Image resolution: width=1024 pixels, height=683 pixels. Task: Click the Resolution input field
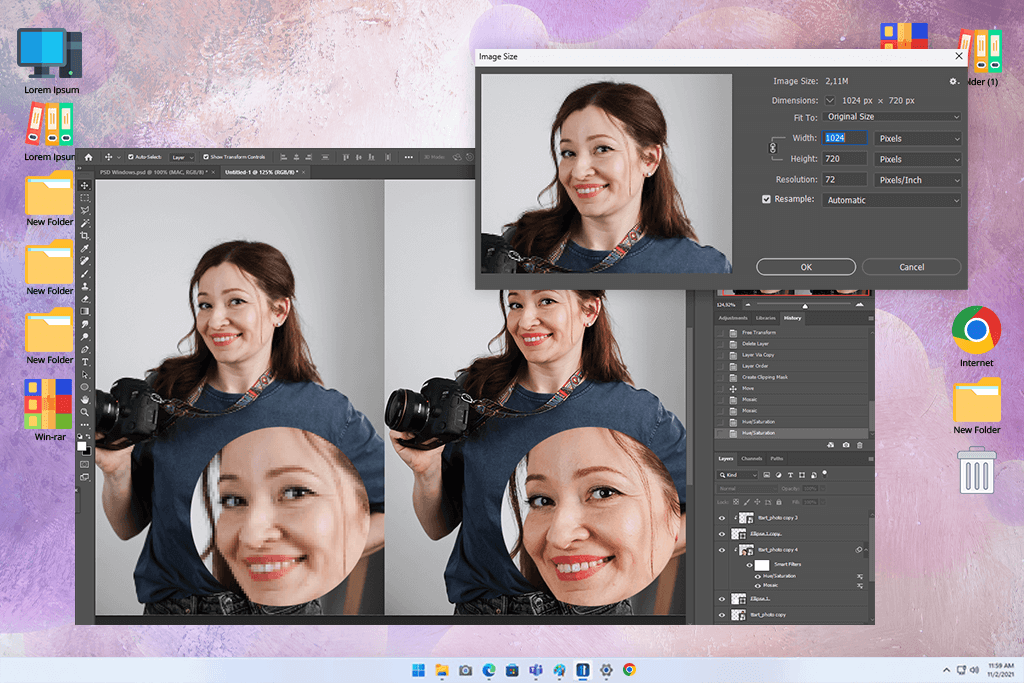pyautogui.click(x=844, y=180)
